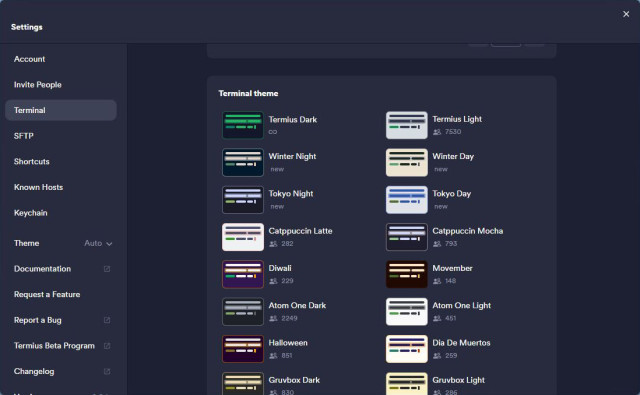The height and width of the screenshot is (395, 640).
Task: Close the Settings window
Action: pyautogui.click(x=626, y=14)
